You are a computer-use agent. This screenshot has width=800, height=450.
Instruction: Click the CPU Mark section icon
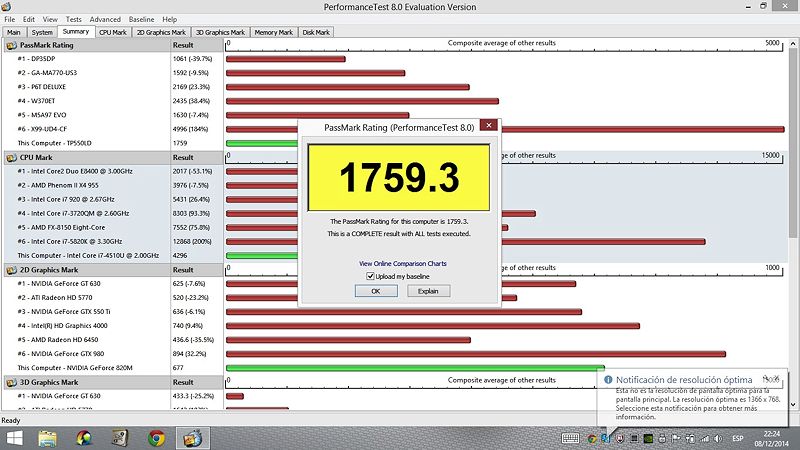(x=11, y=158)
